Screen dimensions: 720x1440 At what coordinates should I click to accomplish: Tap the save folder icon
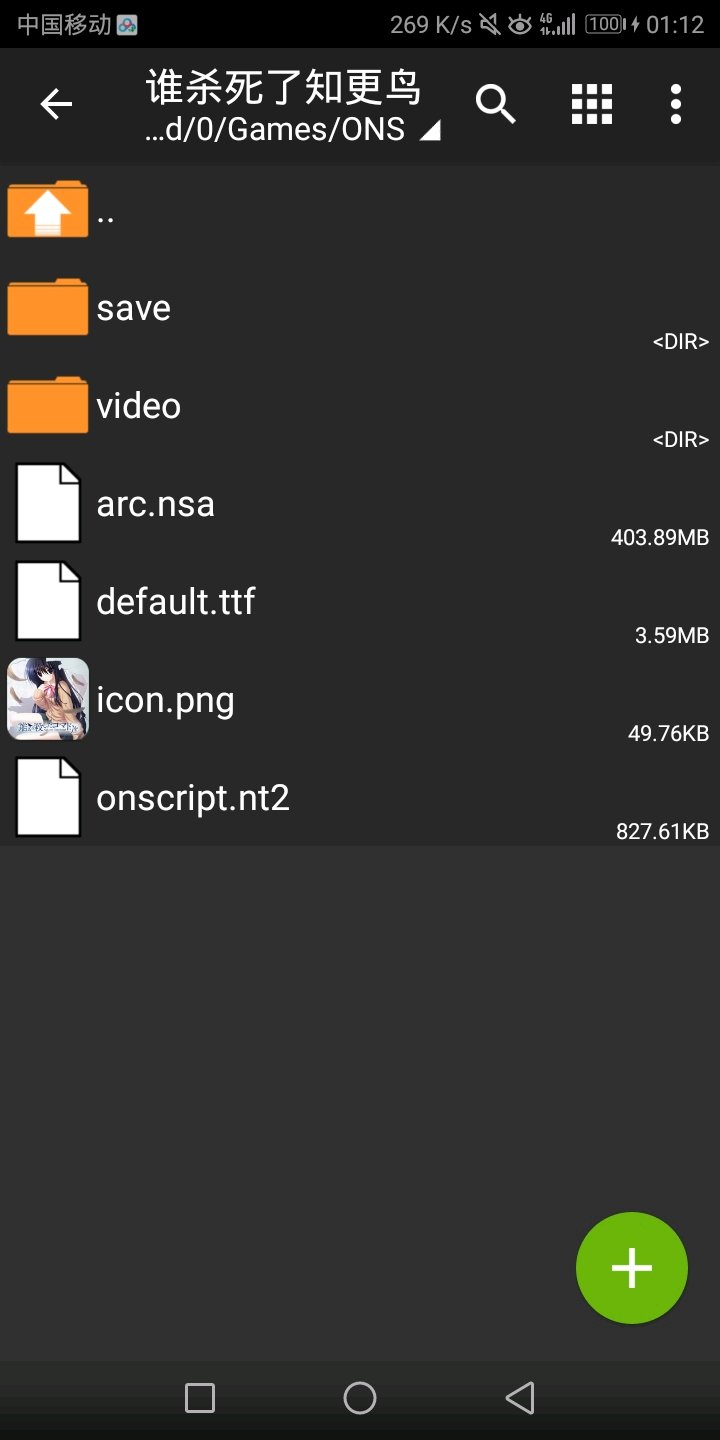(x=47, y=307)
